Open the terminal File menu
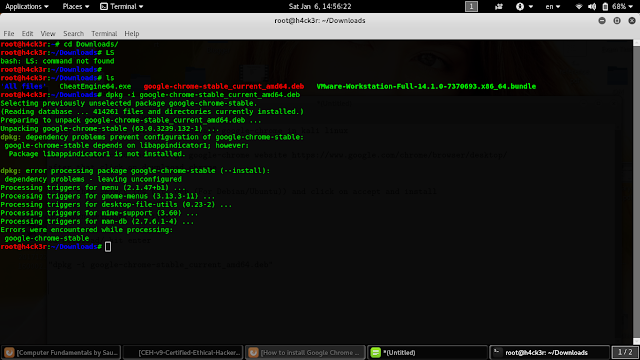The height and width of the screenshot is (360, 640). [9, 33]
